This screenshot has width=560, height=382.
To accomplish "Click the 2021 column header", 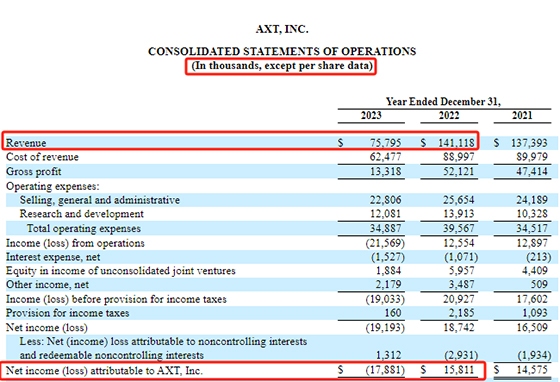I will point(522,115).
